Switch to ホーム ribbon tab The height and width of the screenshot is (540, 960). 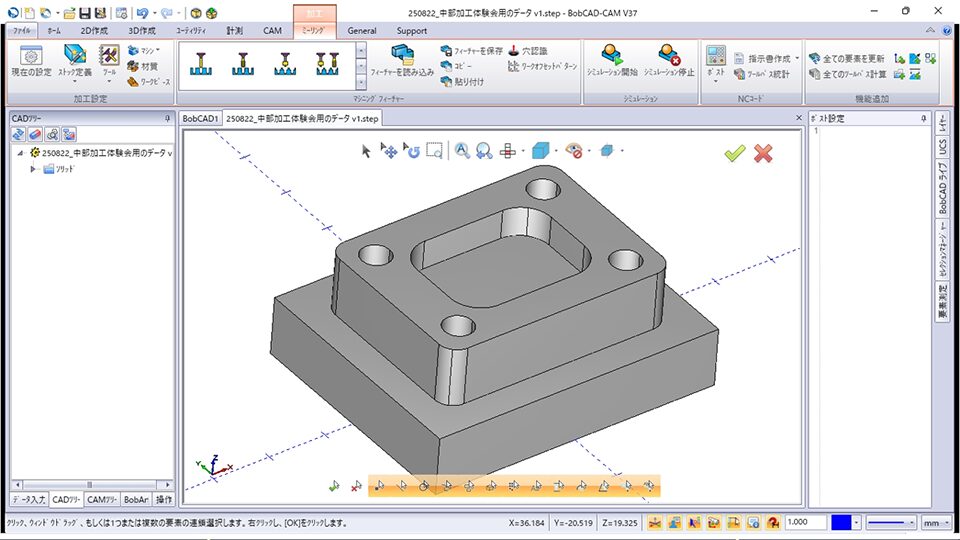[x=54, y=30]
